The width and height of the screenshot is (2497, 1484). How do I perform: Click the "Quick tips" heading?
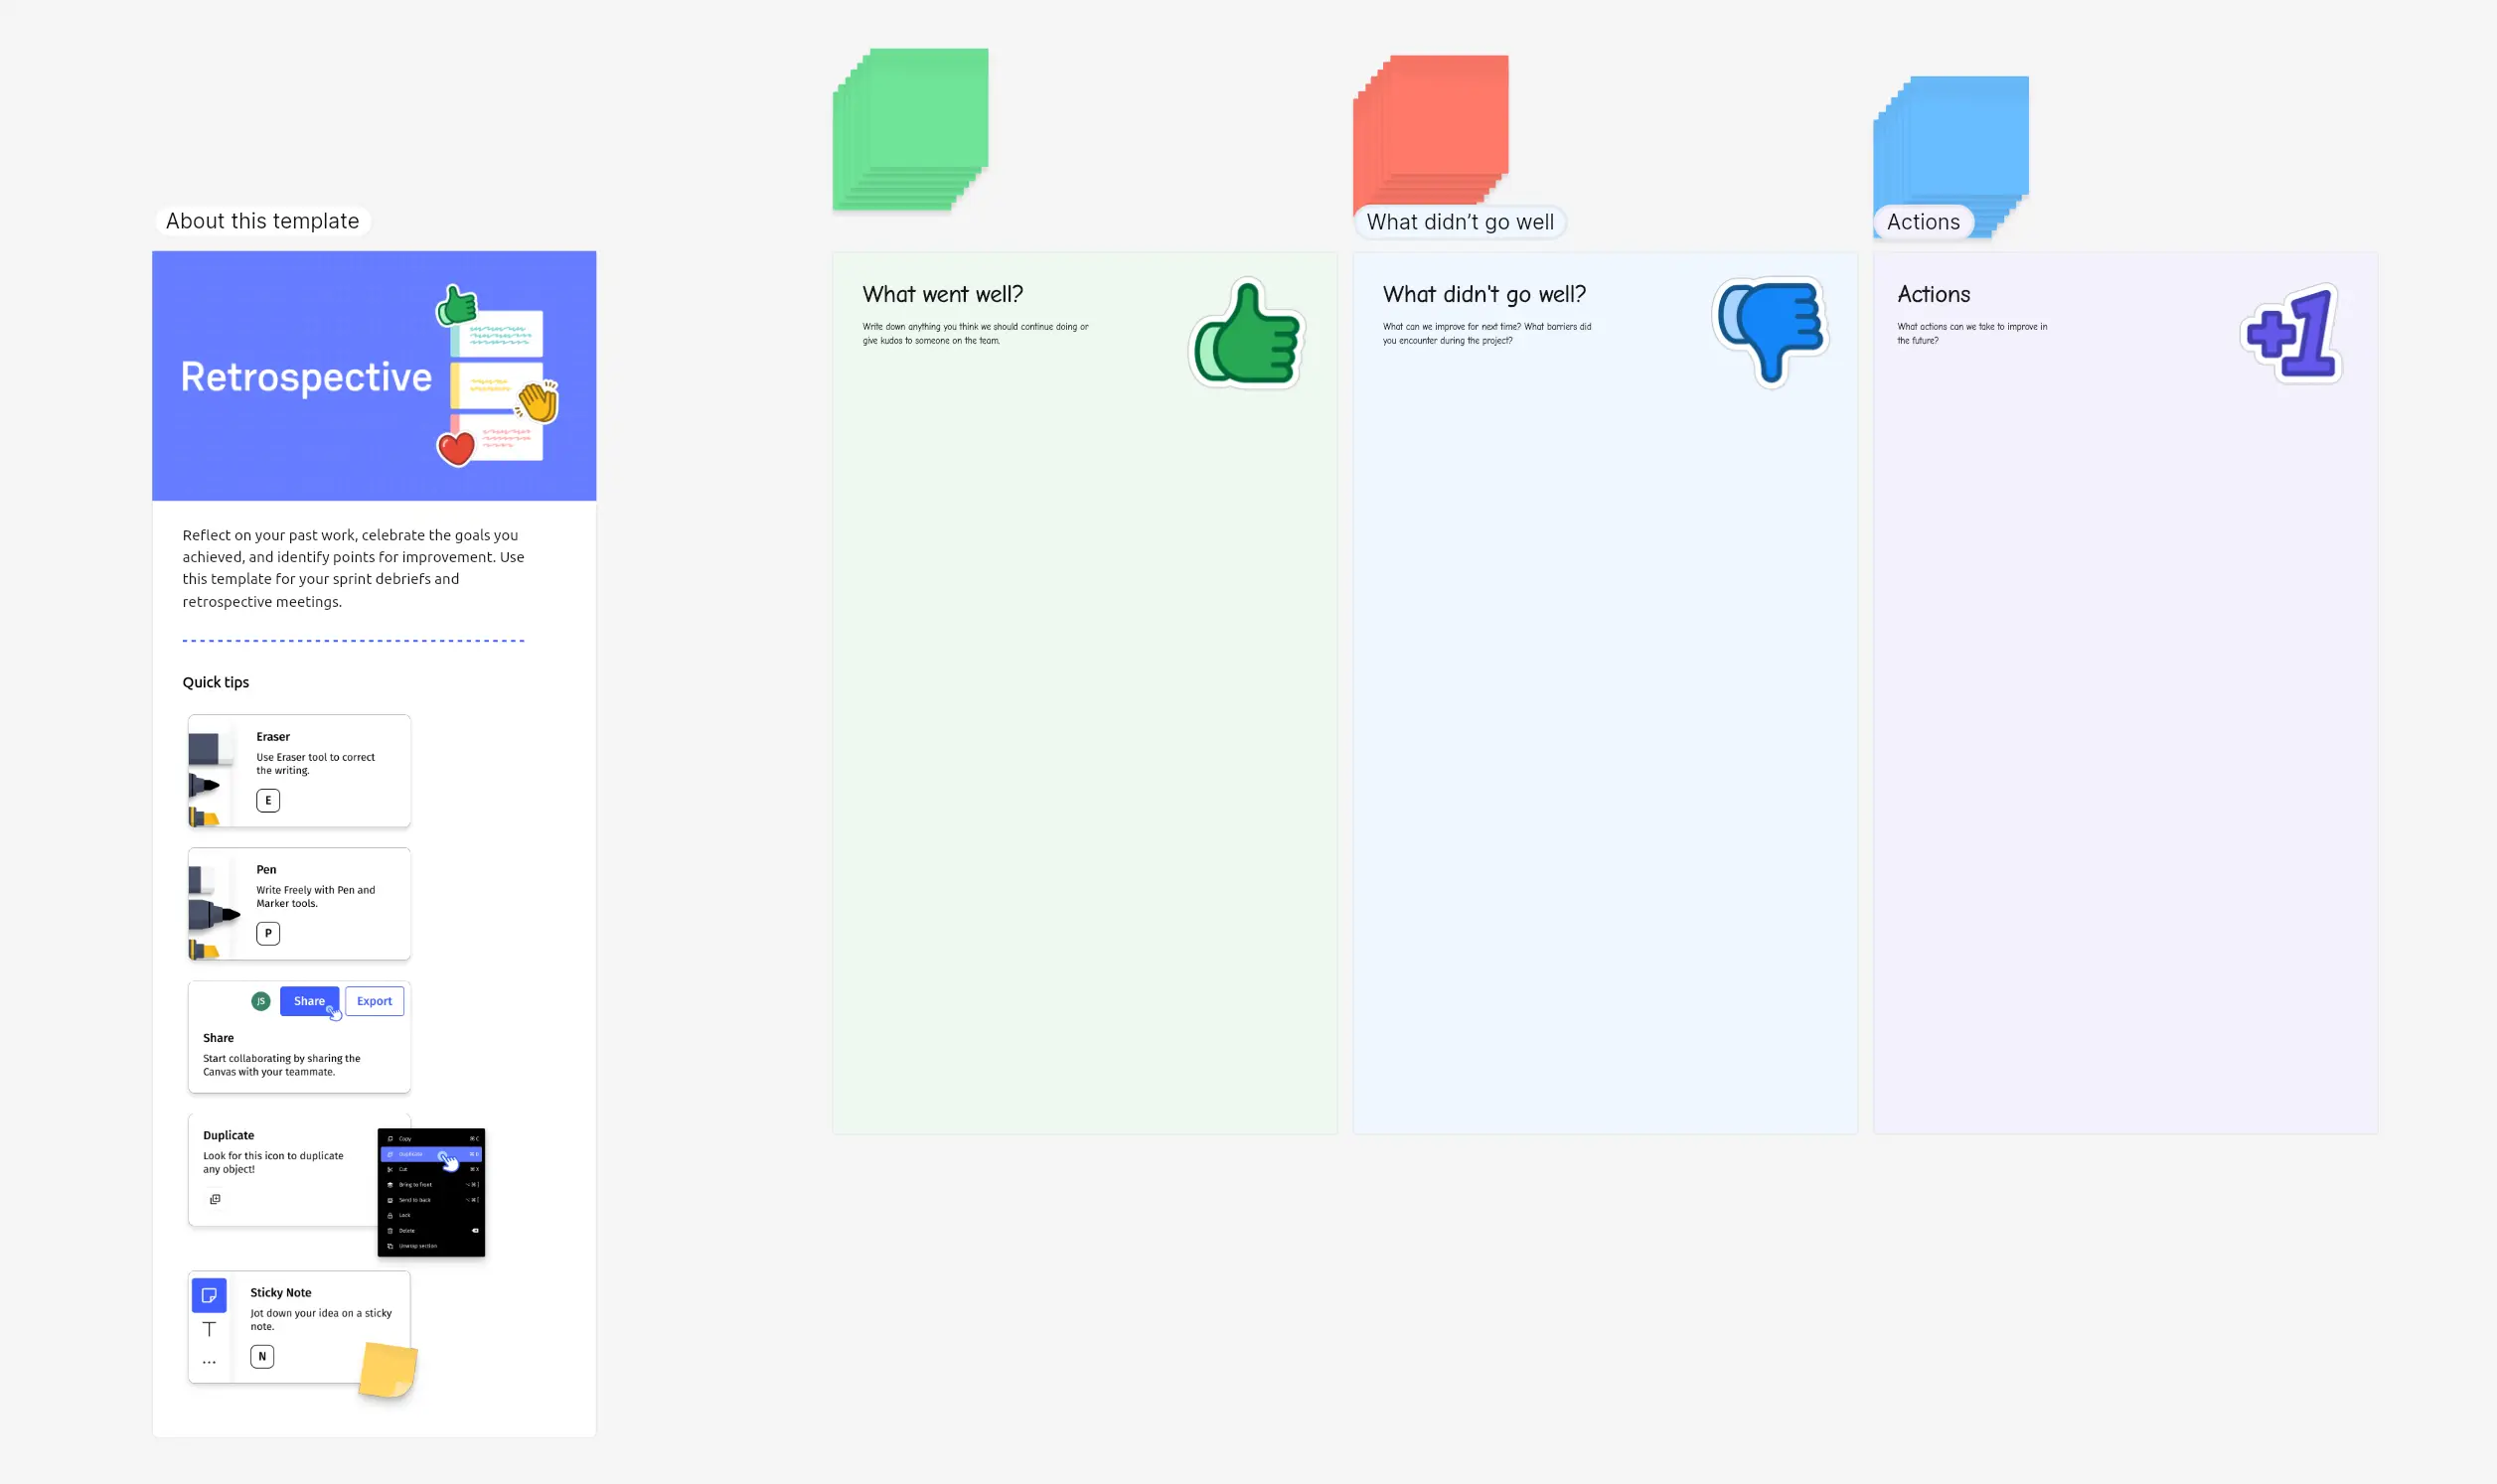pos(216,682)
